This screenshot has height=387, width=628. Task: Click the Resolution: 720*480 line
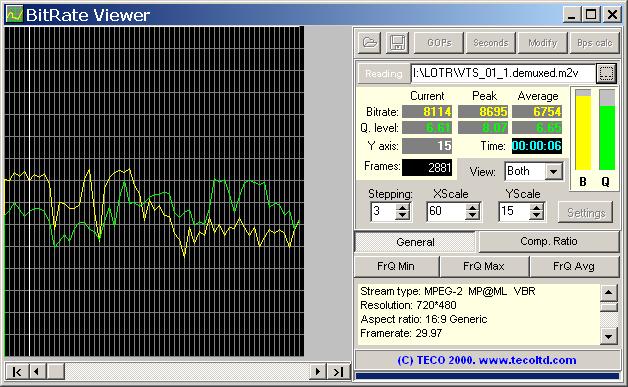[408, 305]
